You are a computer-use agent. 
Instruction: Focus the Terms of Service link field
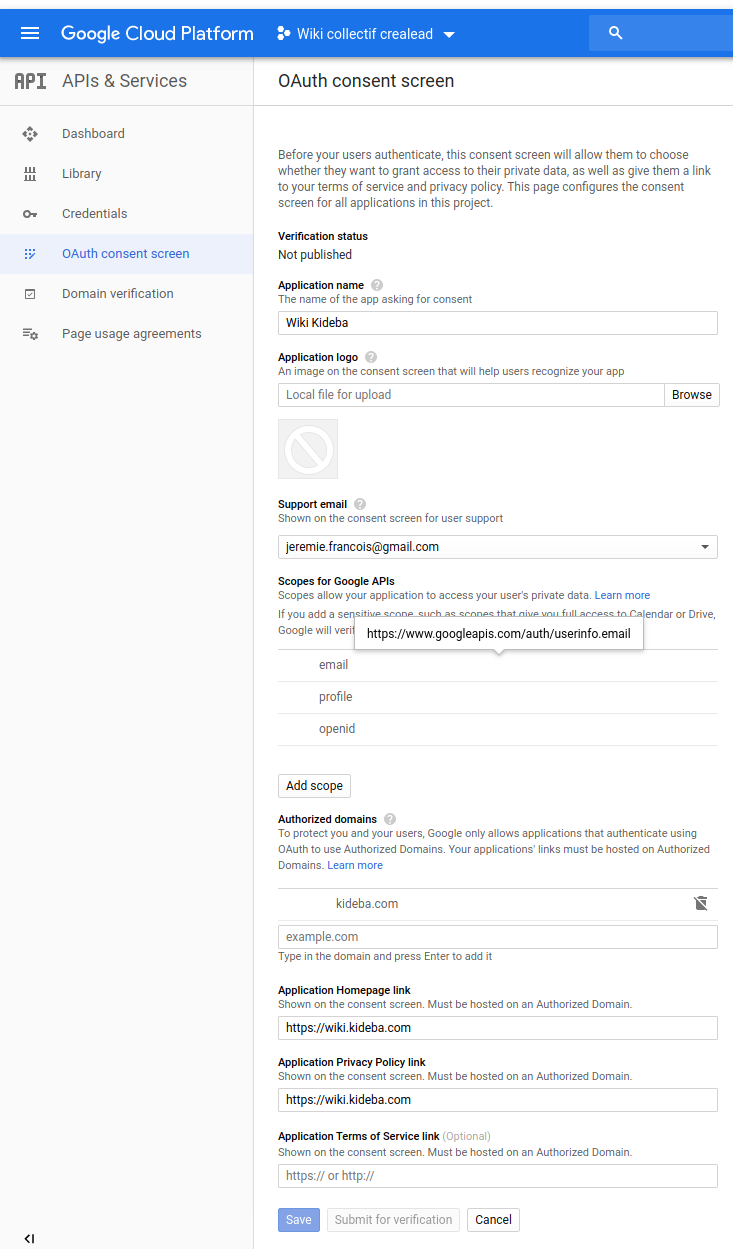498,1176
